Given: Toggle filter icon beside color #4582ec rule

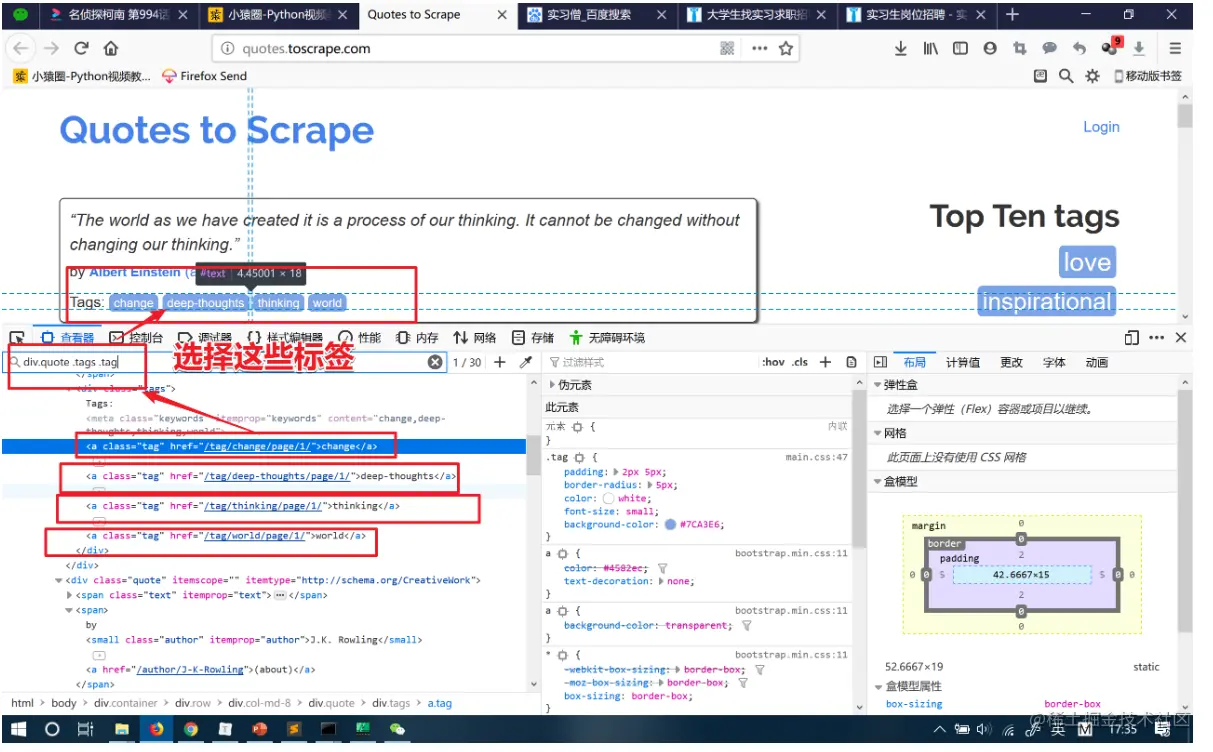Looking at the screenshot, I should pos(662,567).
